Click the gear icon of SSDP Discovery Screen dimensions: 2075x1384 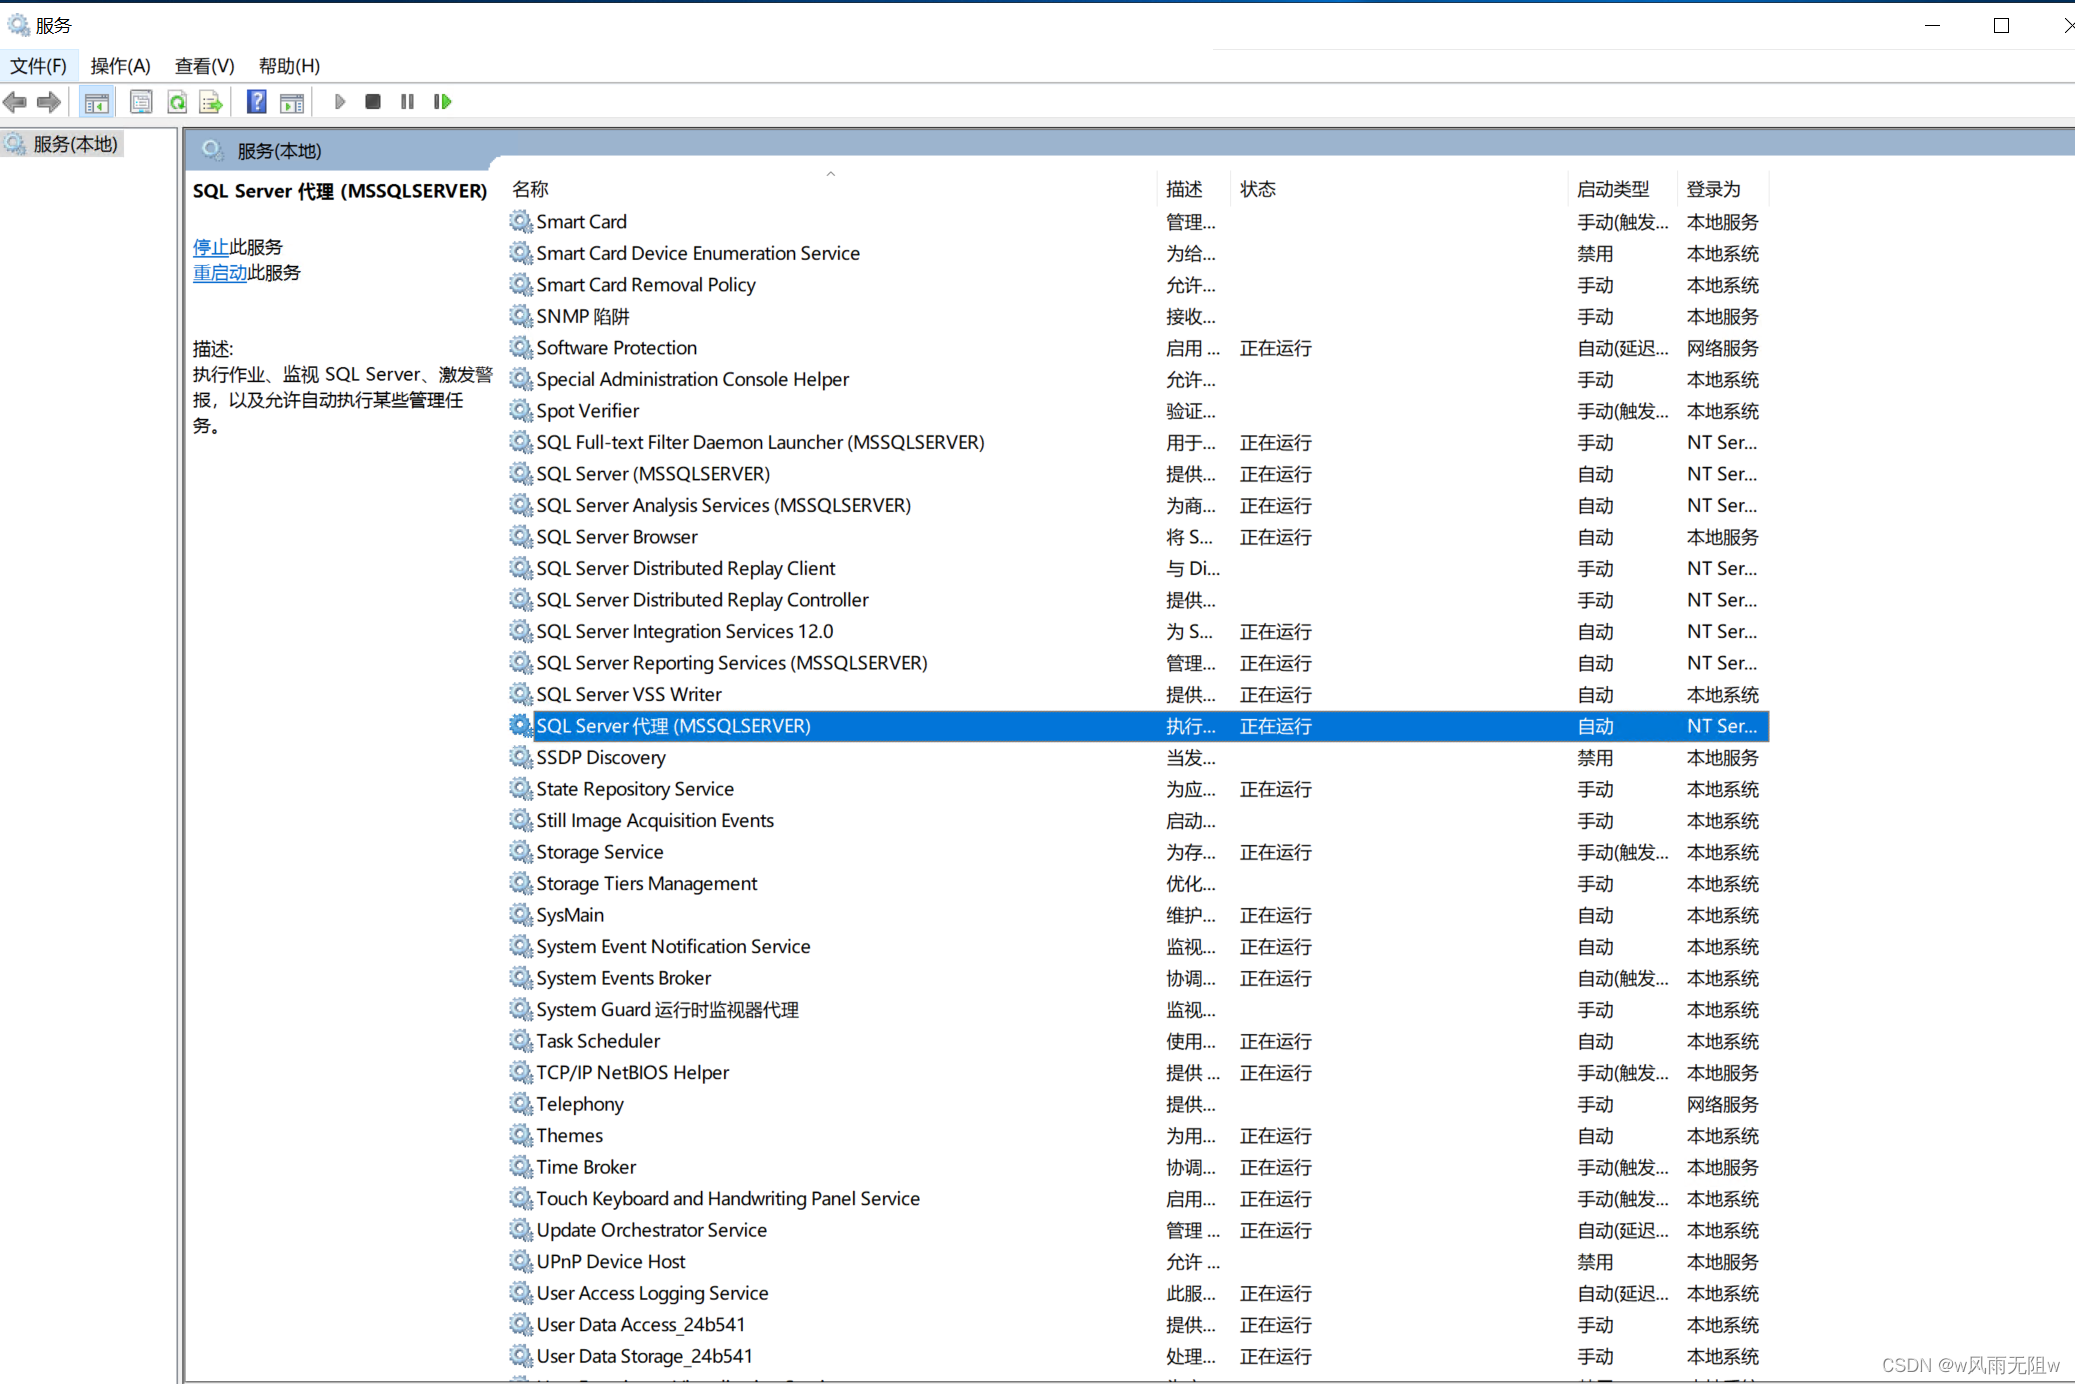521,757
